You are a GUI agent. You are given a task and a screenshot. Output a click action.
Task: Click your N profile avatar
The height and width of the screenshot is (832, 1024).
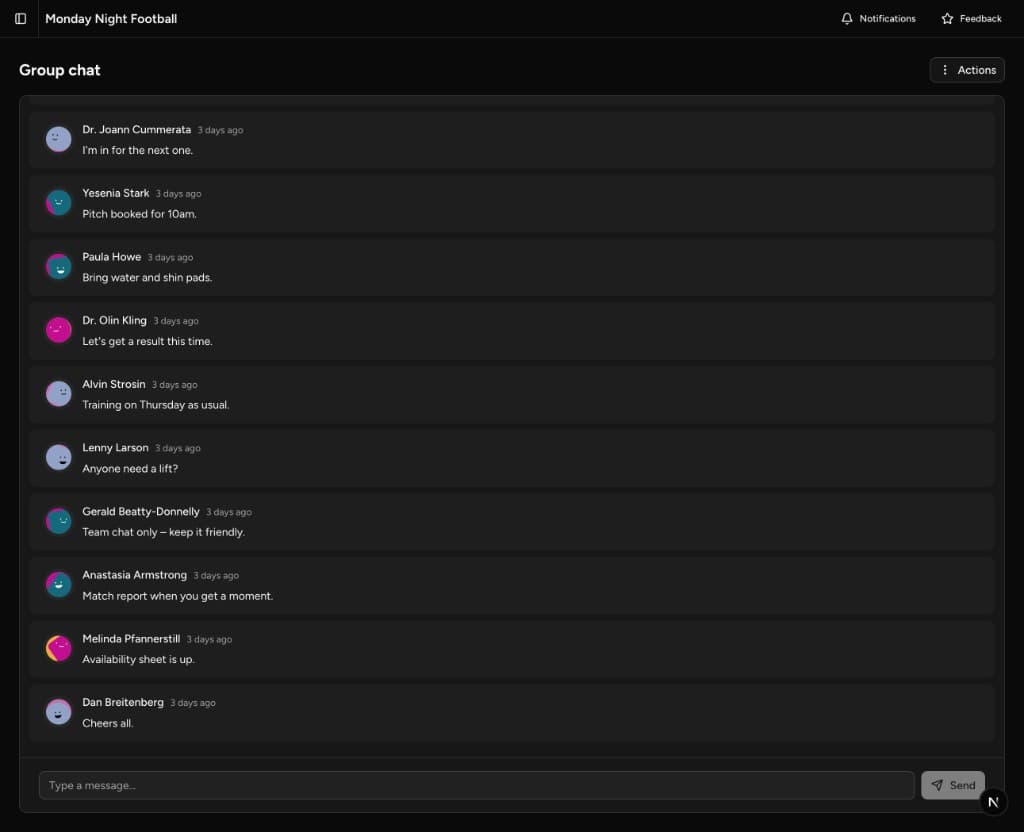tap(992, 801)
